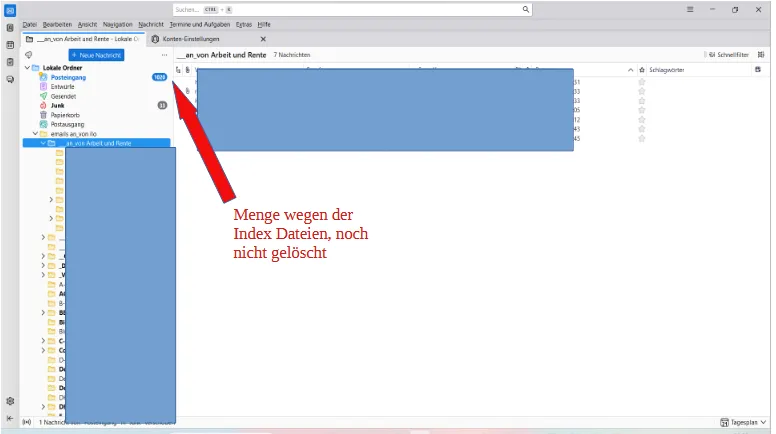Click the get messages cloud icon
776x434 pixels.
tap(29, 55)
